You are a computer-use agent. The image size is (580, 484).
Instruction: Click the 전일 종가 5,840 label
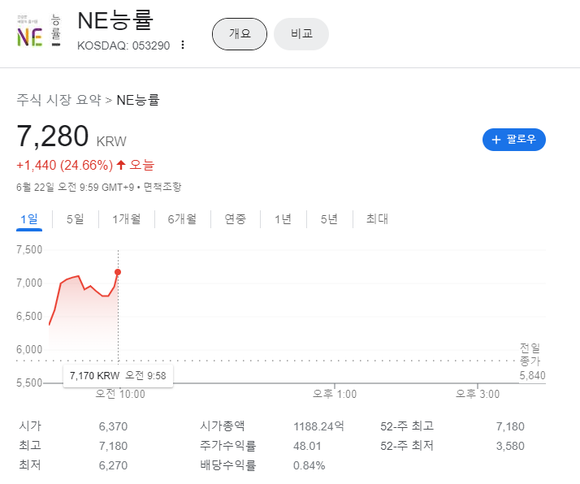pos(532,362)
